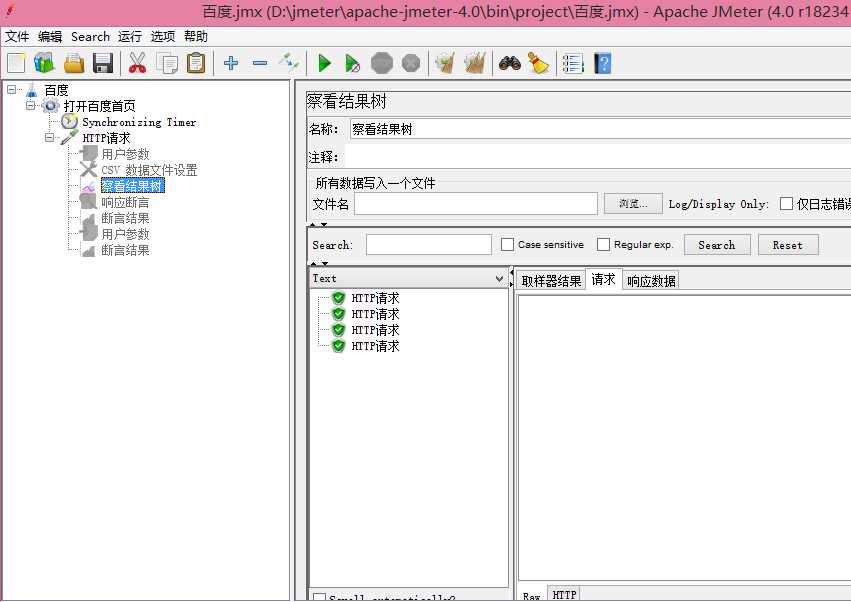Collapse the 打开百度首页 thread group node
The image size is (851, 602).
coord(31,105)
